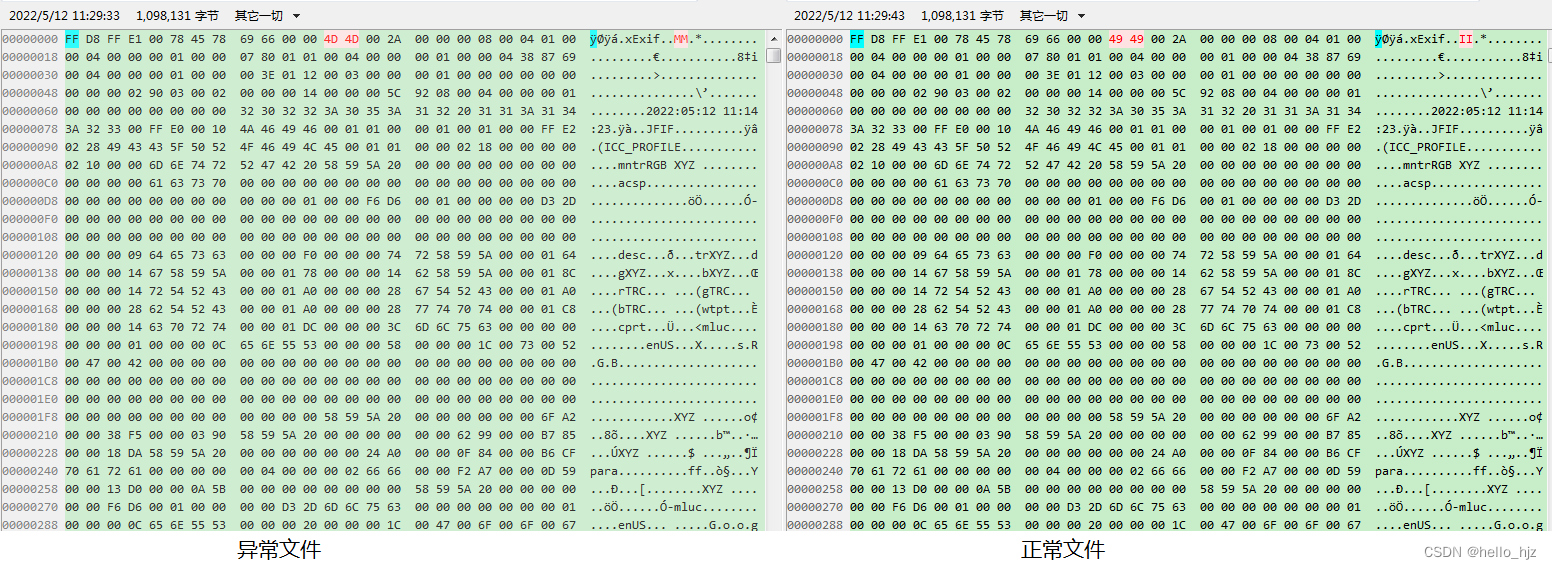
Task: Click offset 00000090 in the left pane
Action: coord(30,147)
